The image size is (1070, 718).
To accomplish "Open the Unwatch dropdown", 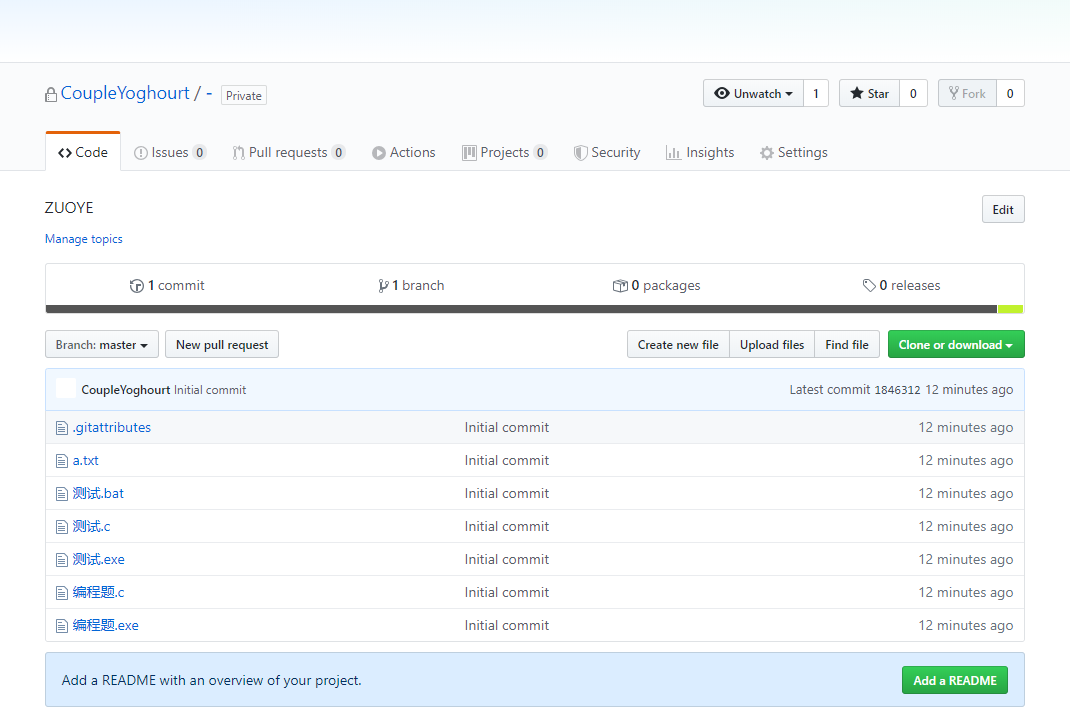I will tap(753, 94).
